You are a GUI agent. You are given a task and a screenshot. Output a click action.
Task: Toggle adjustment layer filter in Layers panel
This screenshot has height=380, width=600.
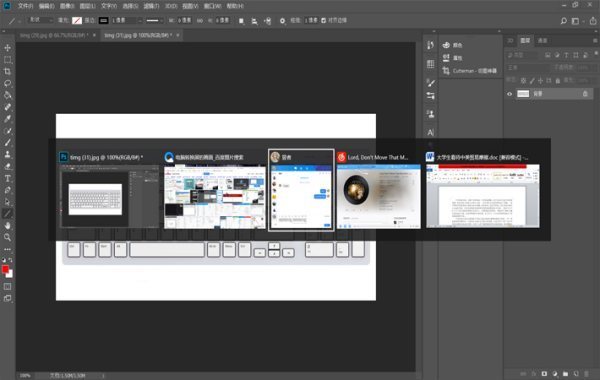[x=557, y=55]
